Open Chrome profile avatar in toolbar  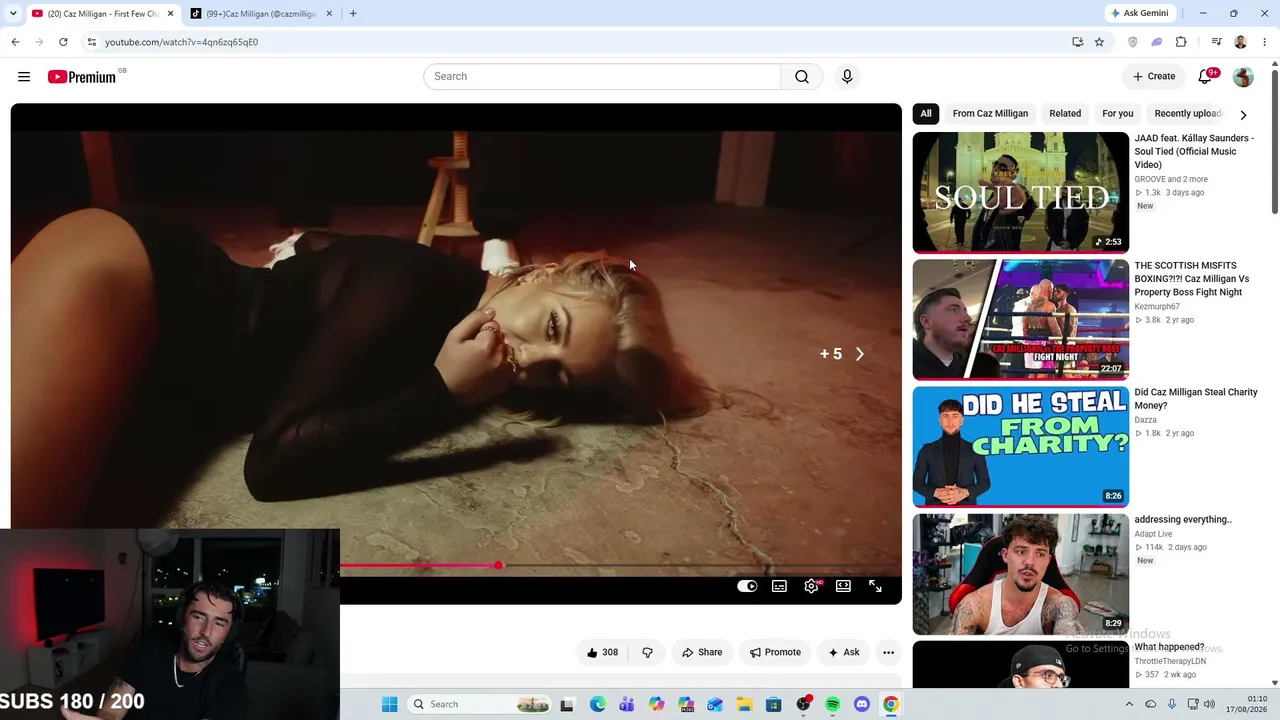pyautogui.click(x=1241, y=42)
